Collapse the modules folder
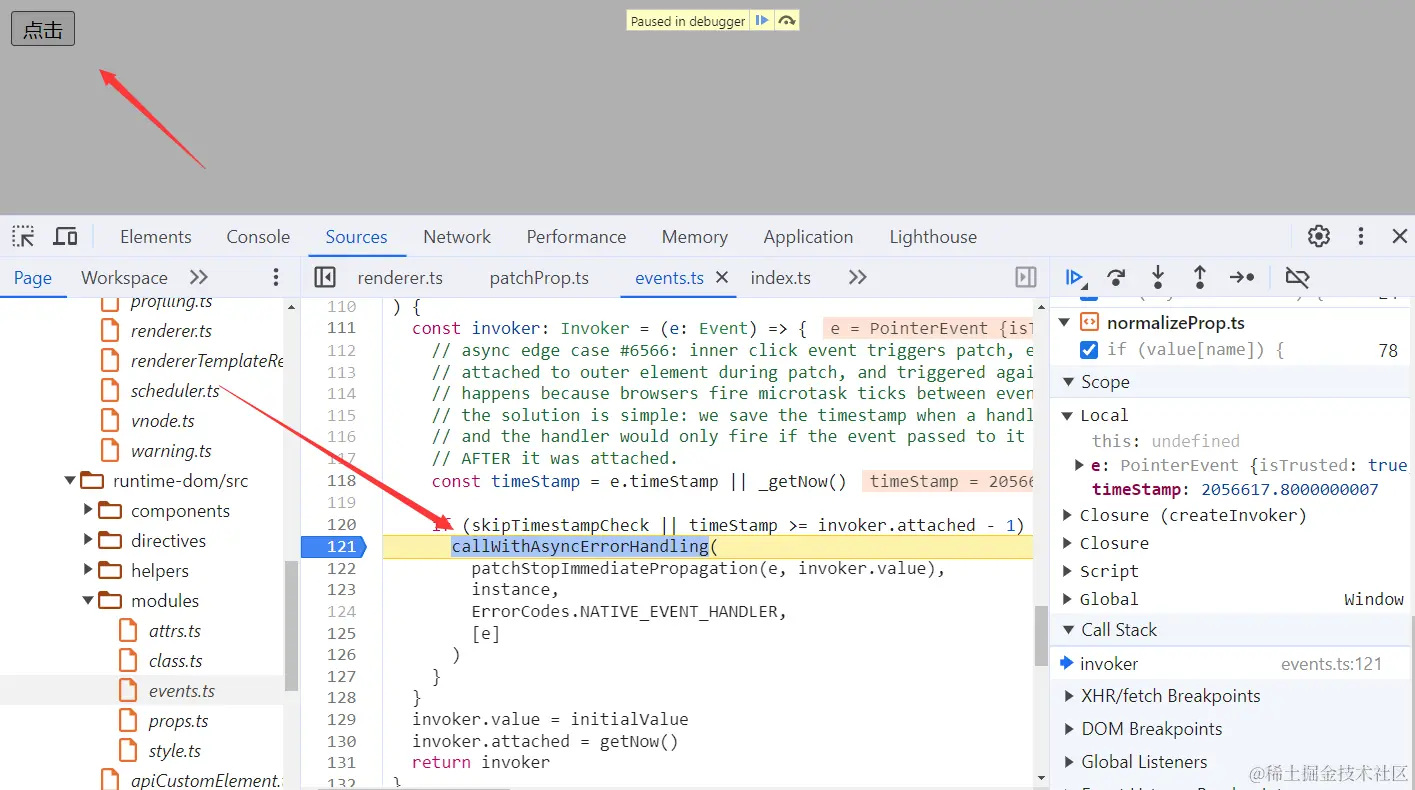 coord(89,601)
